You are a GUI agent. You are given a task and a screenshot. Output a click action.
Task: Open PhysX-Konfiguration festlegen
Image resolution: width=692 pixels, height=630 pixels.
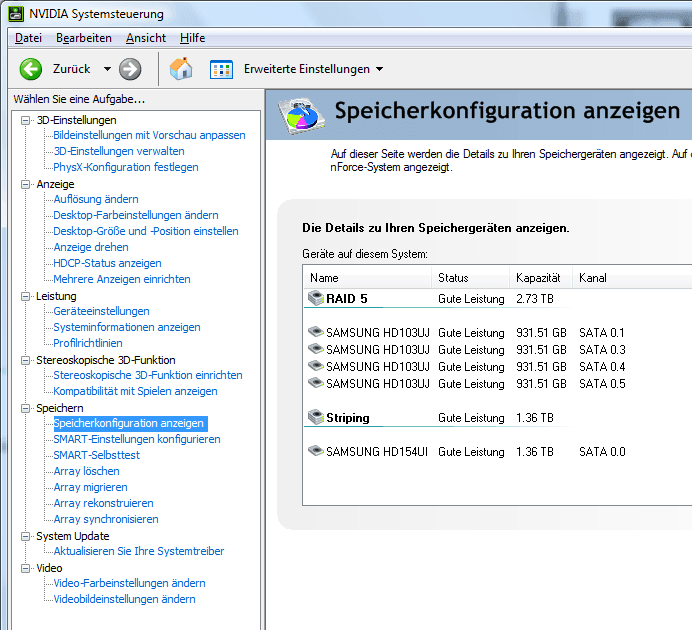pyautogui.click(x=126, y=167)
